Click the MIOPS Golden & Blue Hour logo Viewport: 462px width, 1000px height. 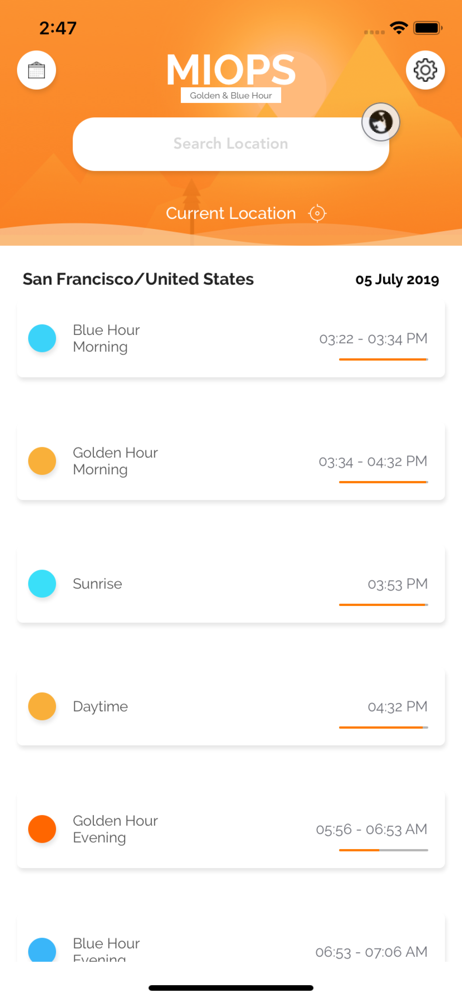point(231,78)
